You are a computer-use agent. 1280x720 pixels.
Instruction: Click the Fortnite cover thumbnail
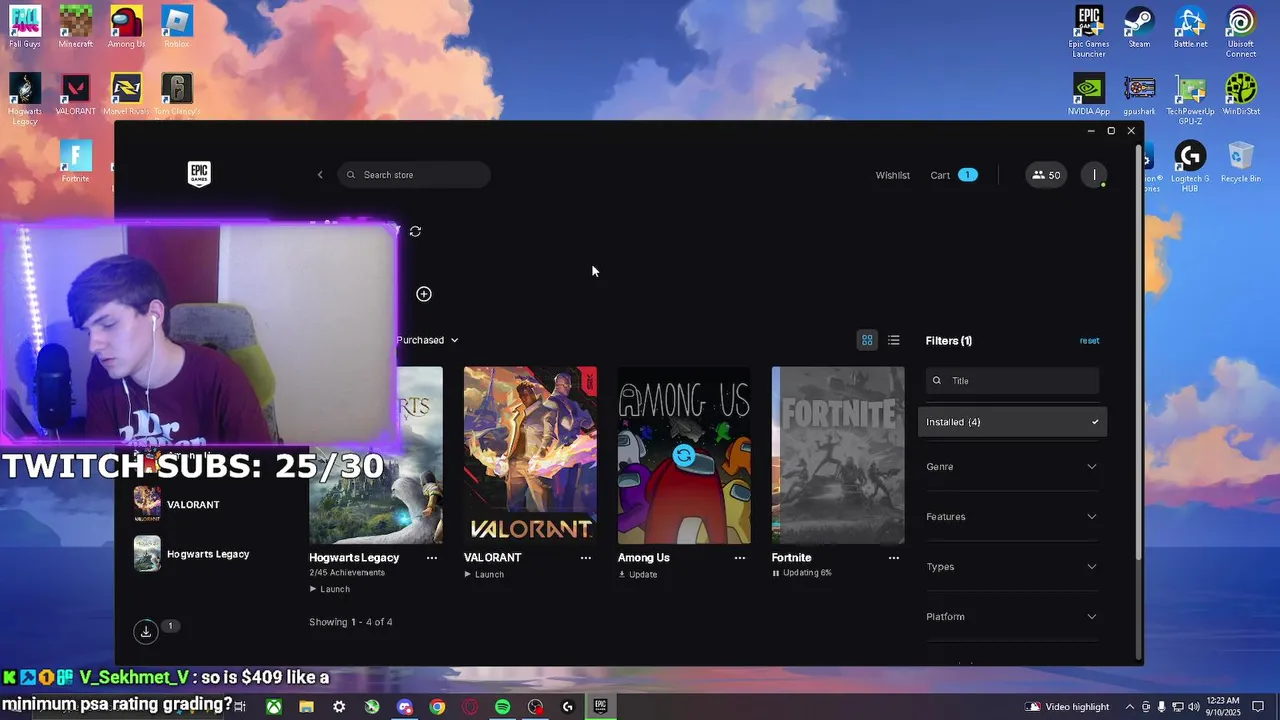click(838, 455)
